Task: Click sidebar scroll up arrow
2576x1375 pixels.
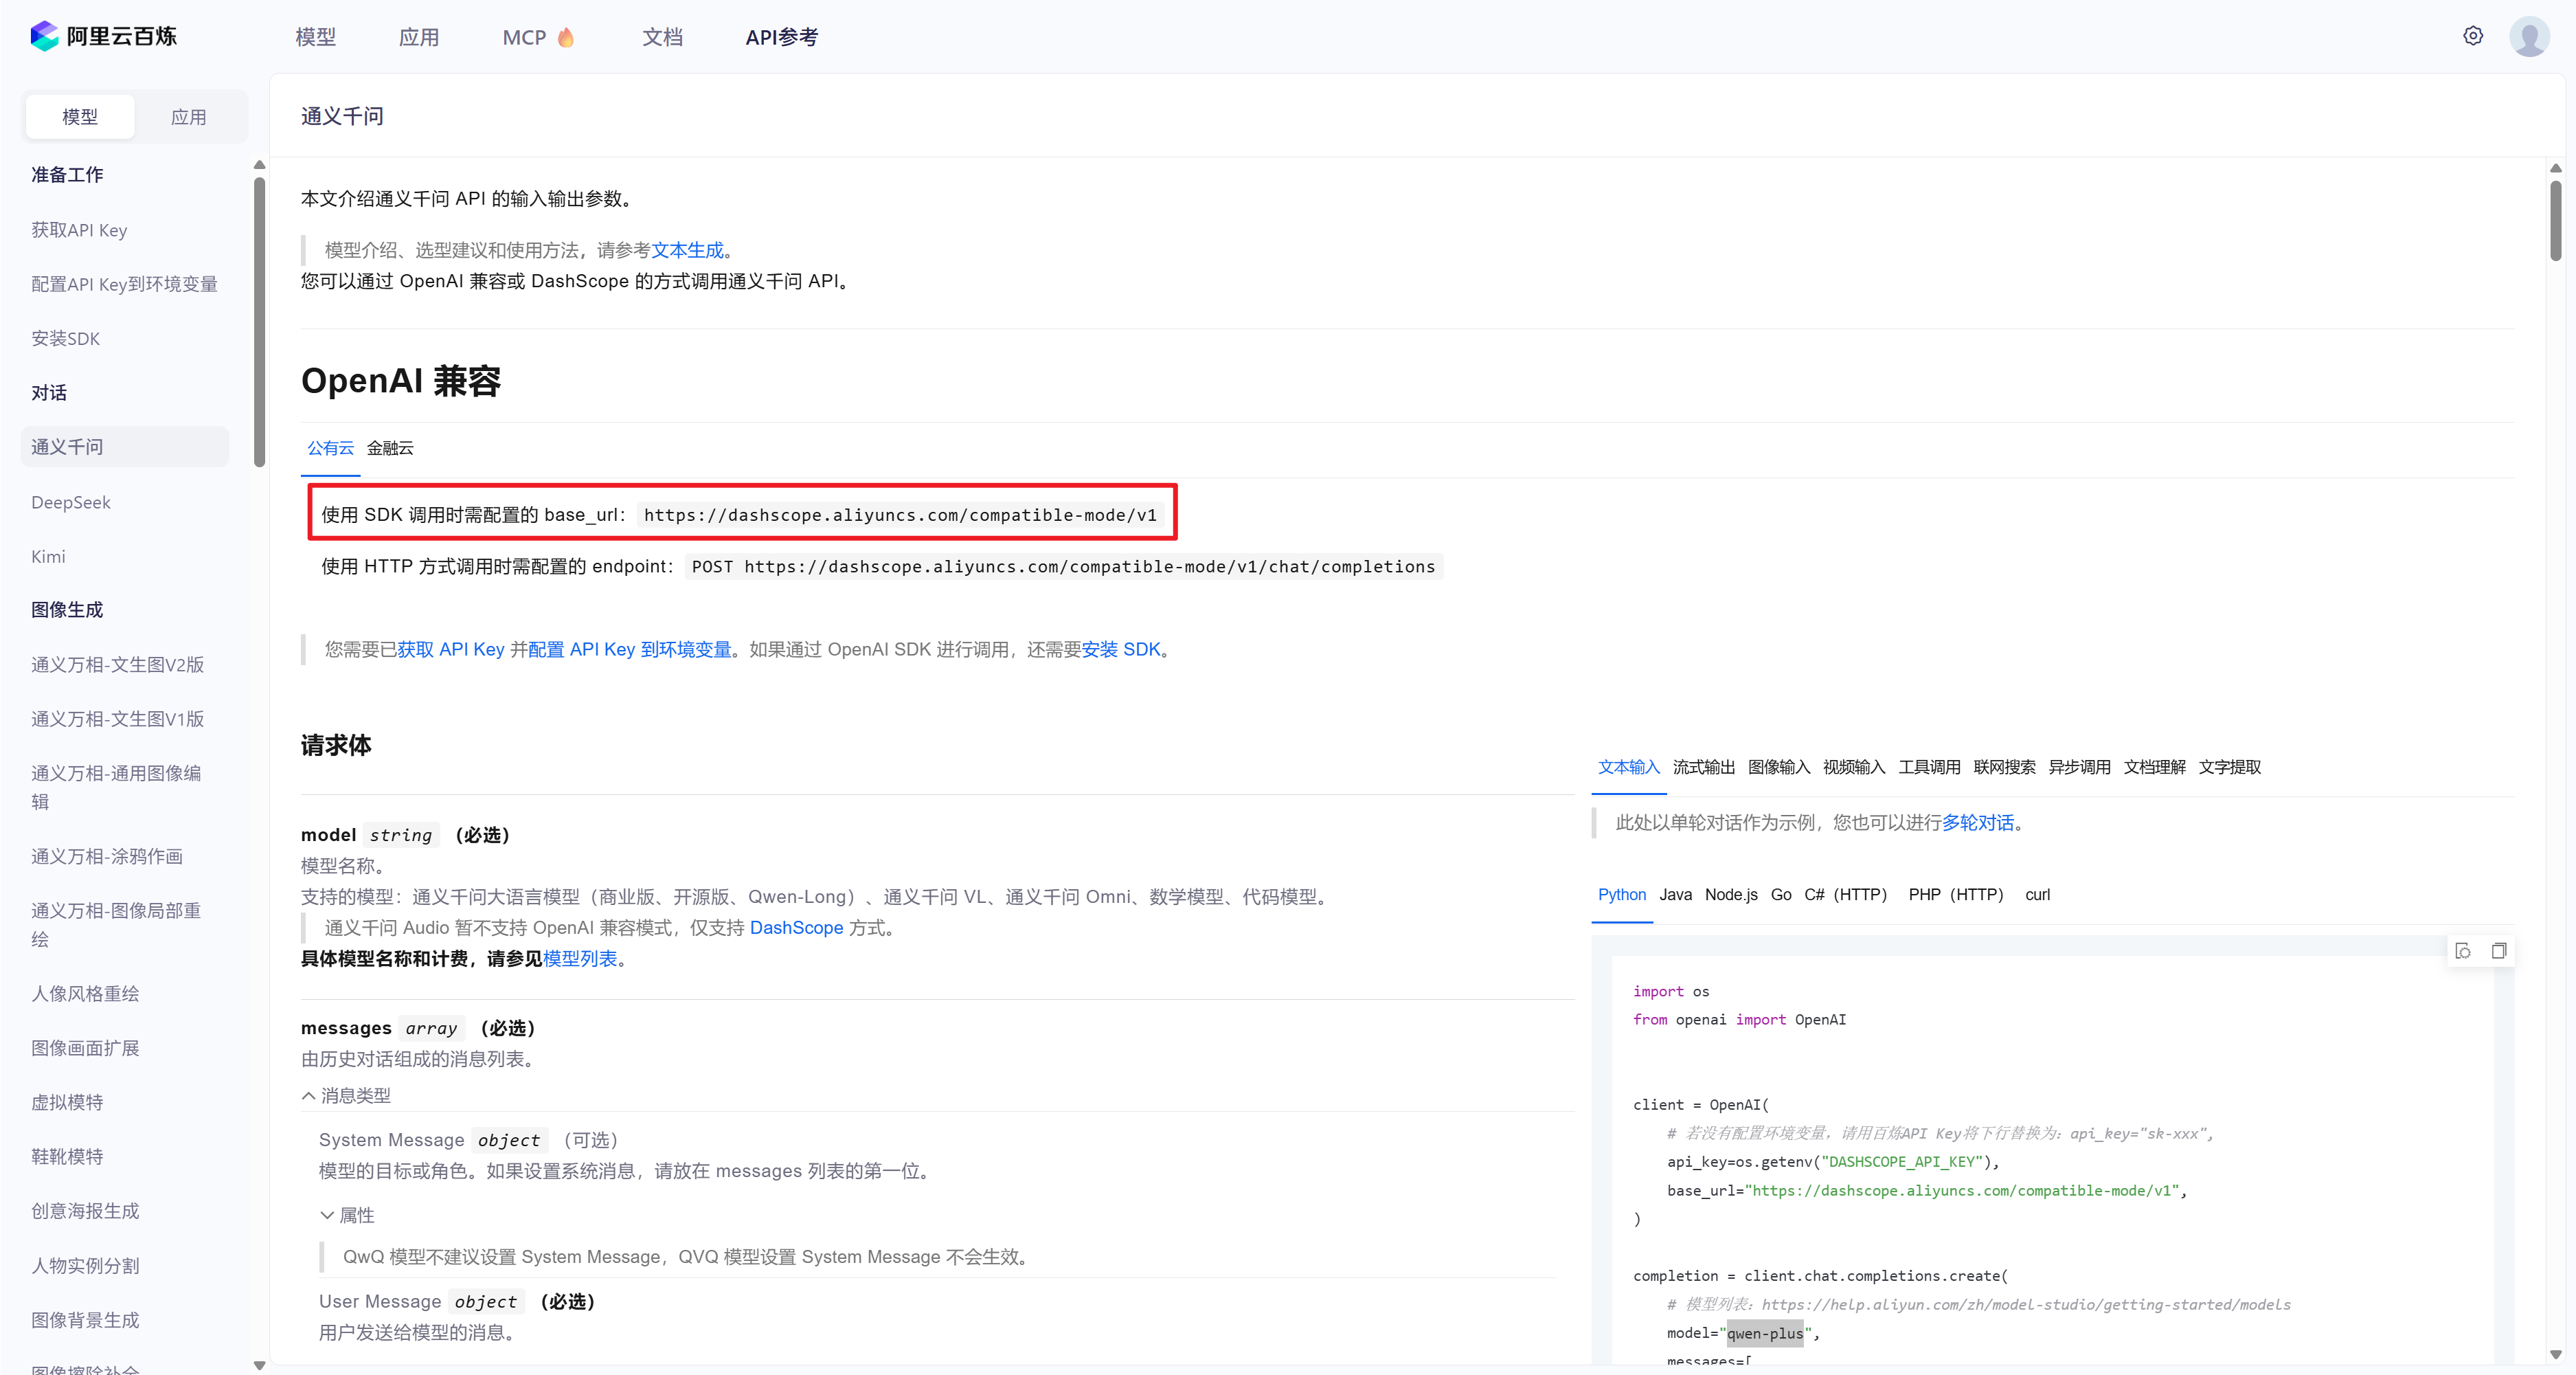Action: click(259, 165)
